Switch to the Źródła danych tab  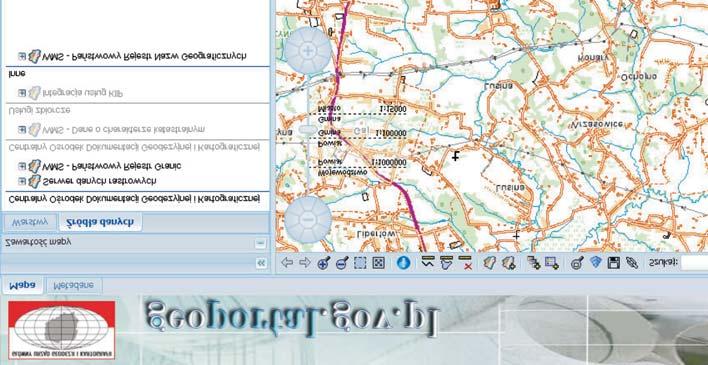pos(100,223)
